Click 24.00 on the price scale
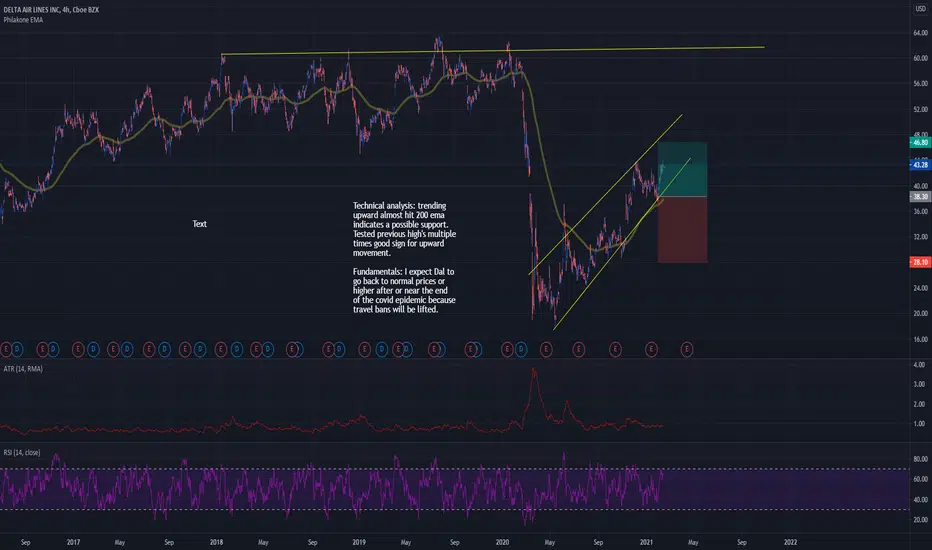 [x=920, y=288]
